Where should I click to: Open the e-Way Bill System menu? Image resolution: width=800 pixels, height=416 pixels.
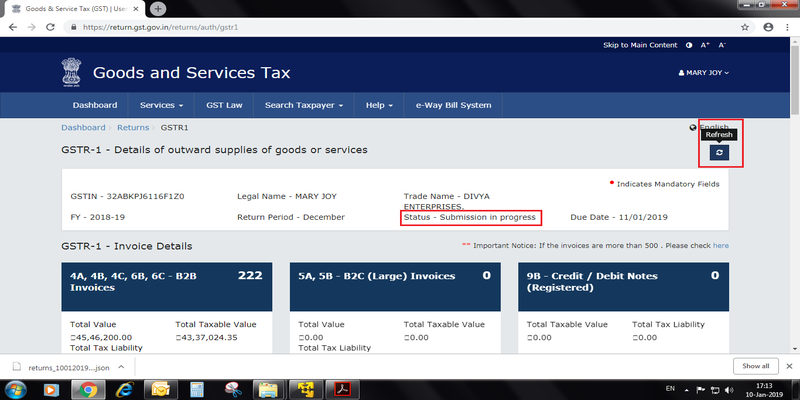[452, 105]
